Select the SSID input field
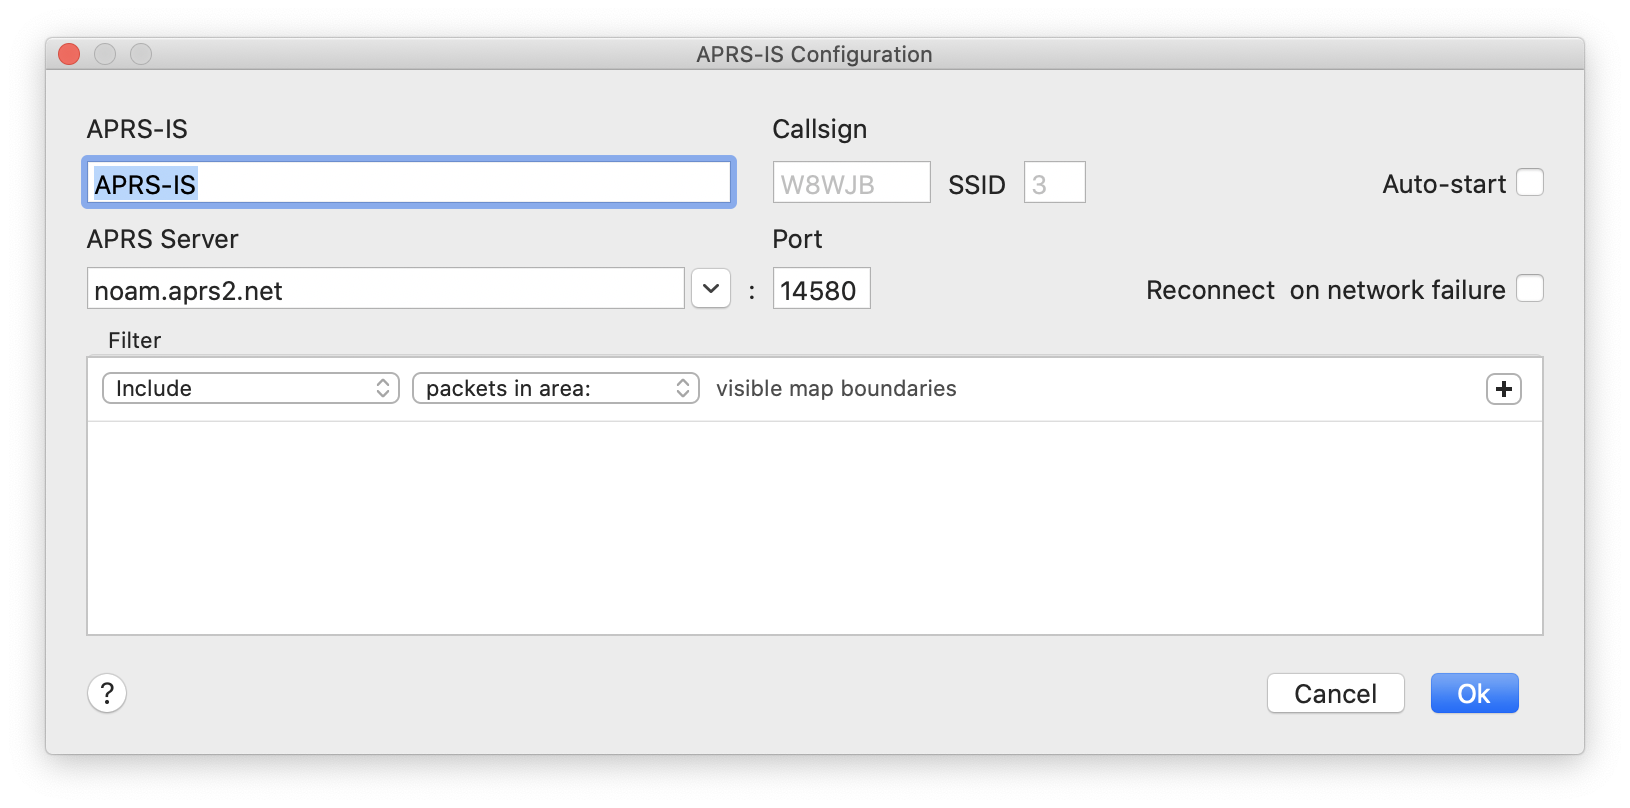This screenshot has height=808, width=1630. point(1055,183)
